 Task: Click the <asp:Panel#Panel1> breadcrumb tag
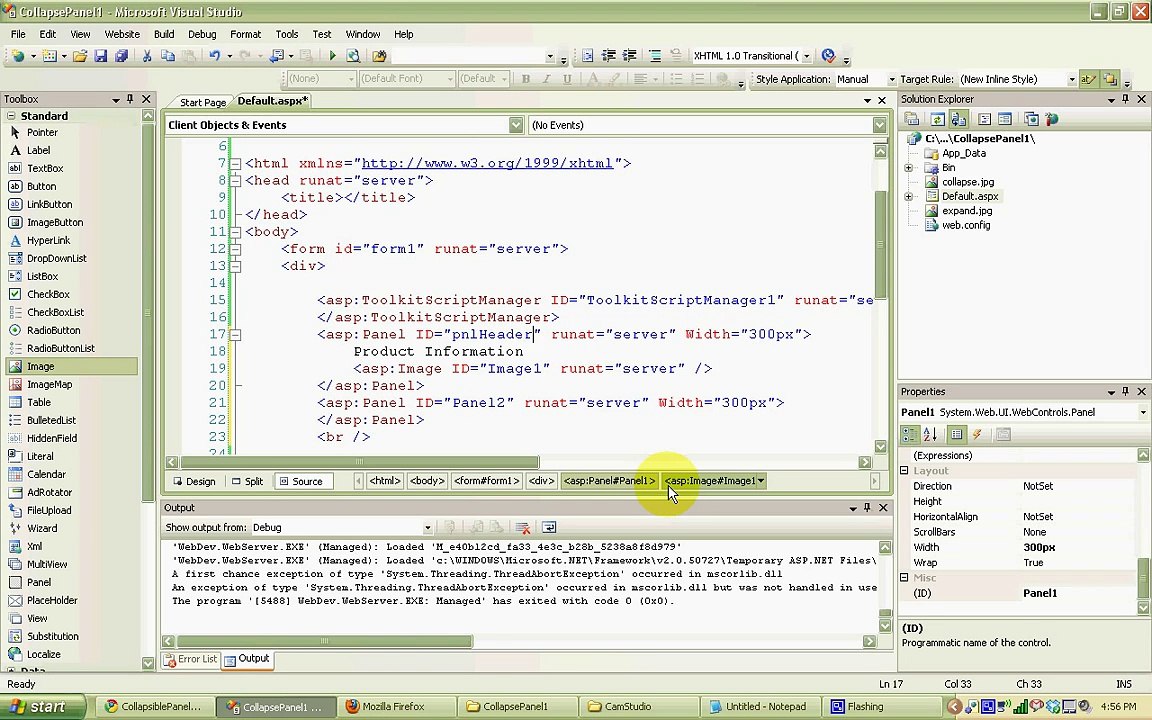609,481
